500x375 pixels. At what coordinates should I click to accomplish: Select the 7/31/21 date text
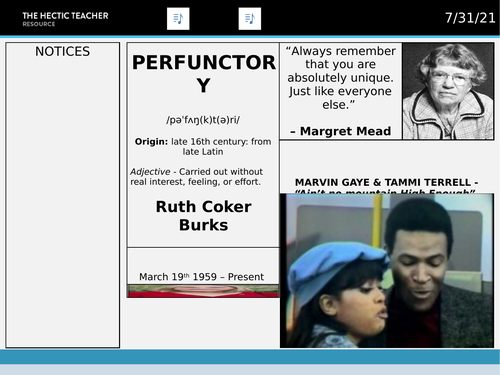pyautogui.click(x=470, y=18)
